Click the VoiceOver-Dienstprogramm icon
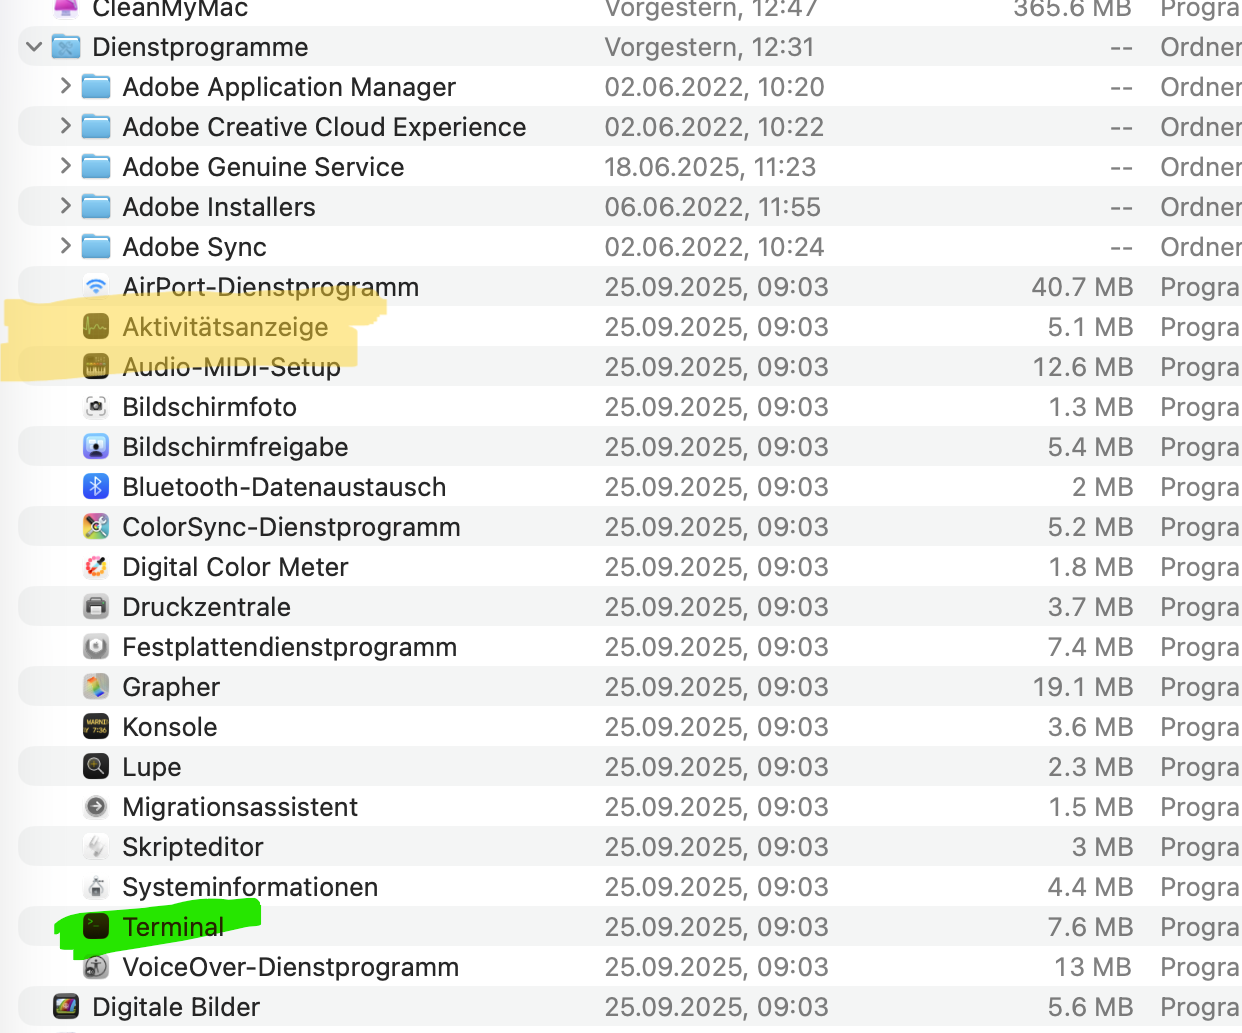This screenshot has height=1033, width=1242. (96, 967)
